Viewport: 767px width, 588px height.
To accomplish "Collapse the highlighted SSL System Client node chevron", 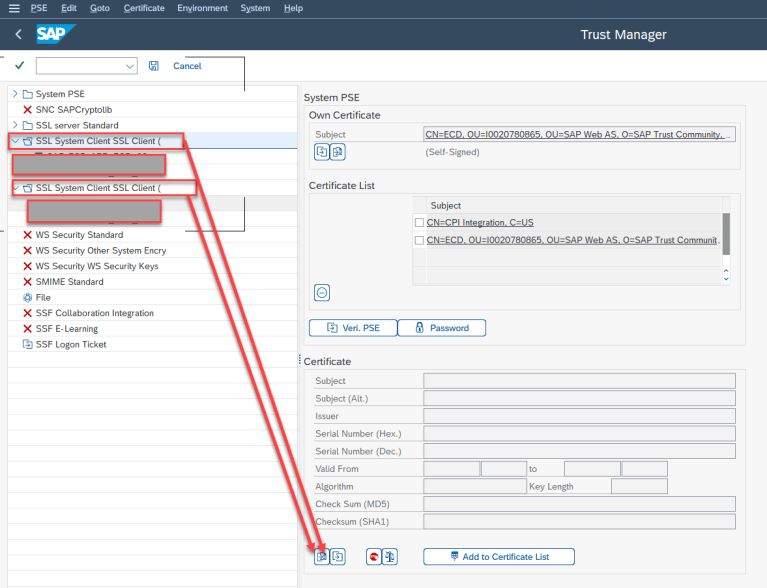I will pos(15,141).
